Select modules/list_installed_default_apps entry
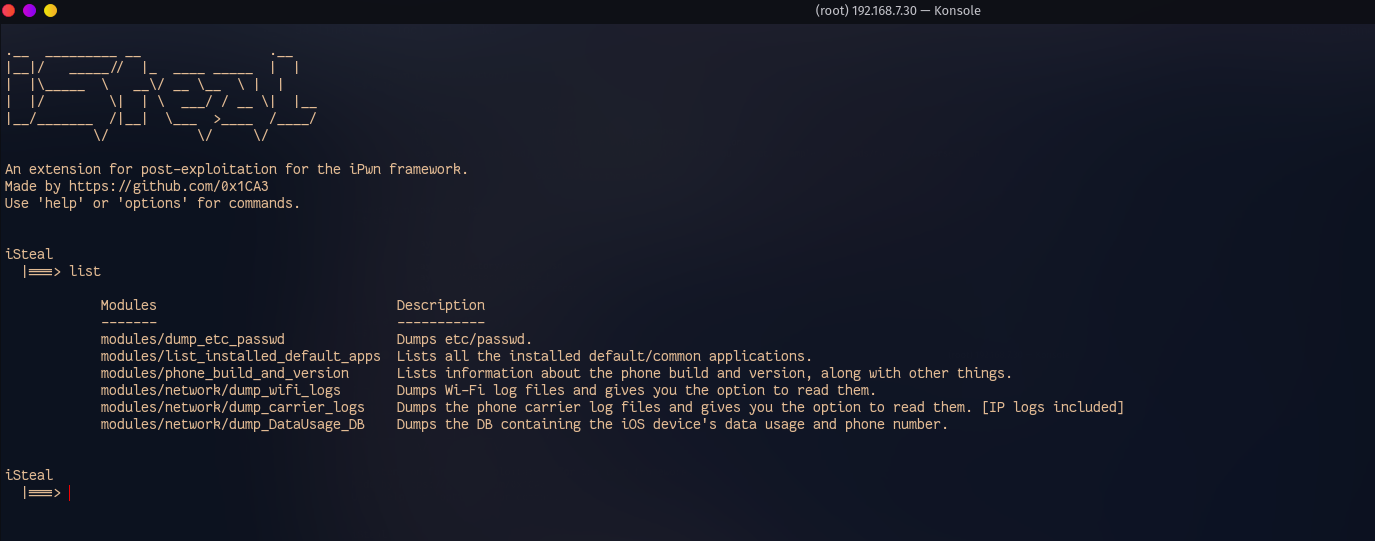Image resolution: width=1375 pixels, height=541 pixels. coord(241,356)
